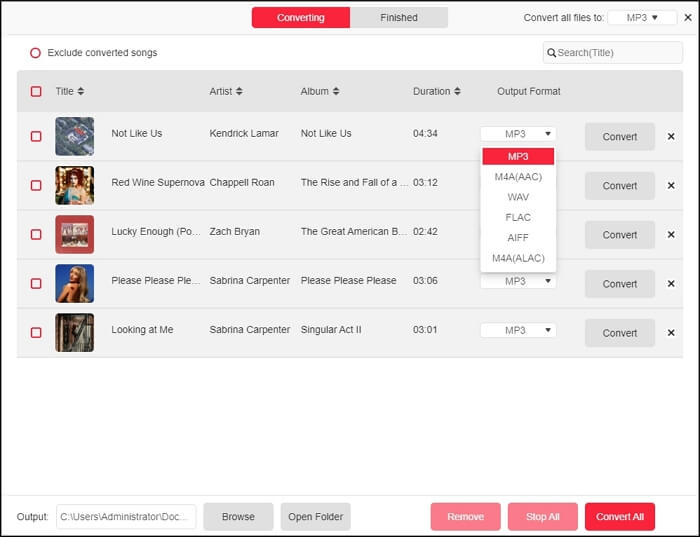Click artist Kendrick Lamar
The height and width of the screenshot is (537, 700).
coord(244,133)
